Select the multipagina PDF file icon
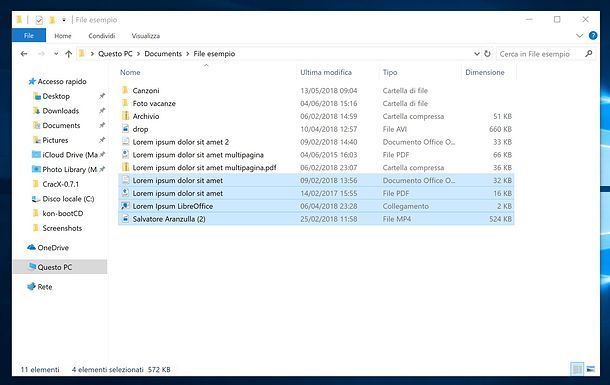Image resolution: width=610 pixels, height=385 pixels. coord(125,155)
